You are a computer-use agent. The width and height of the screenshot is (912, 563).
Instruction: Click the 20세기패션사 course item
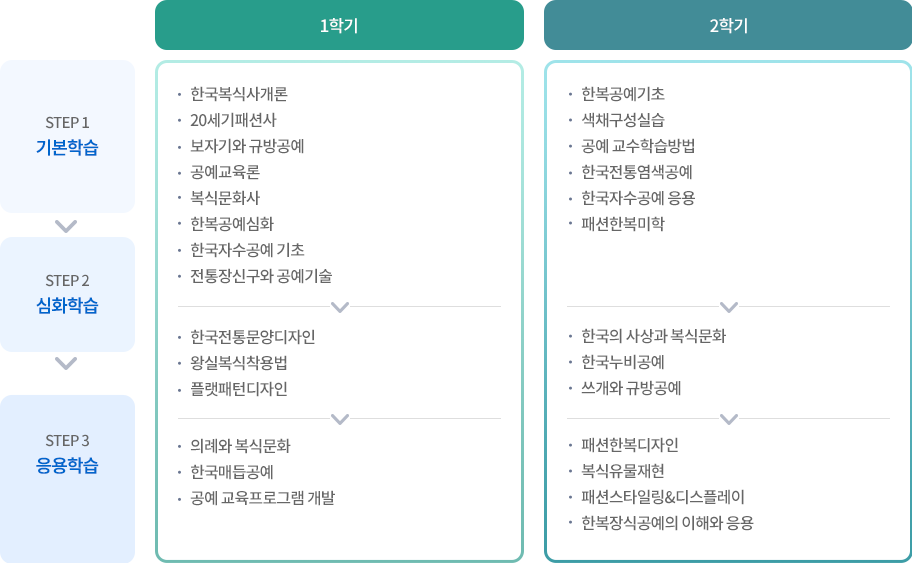coord(233,120)
